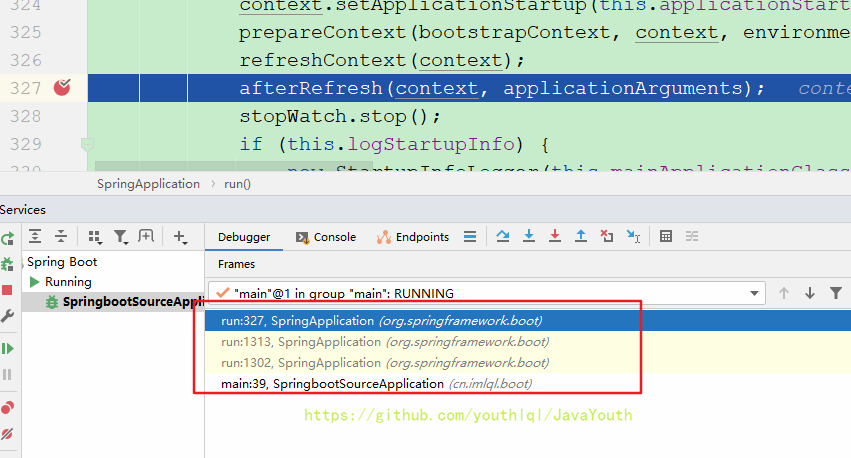The image size is (851, 458).
Task: Select the main:39 SpringbootSourceApplication frame
Action: 376,383
